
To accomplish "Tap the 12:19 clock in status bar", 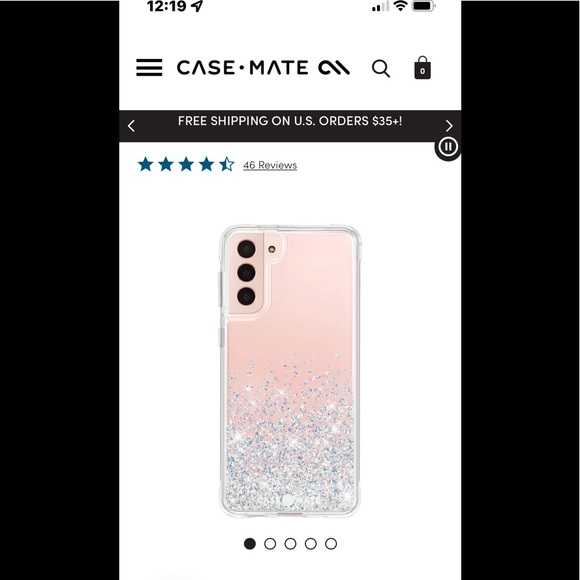I will pyautogui.click(x=166, y=6).
